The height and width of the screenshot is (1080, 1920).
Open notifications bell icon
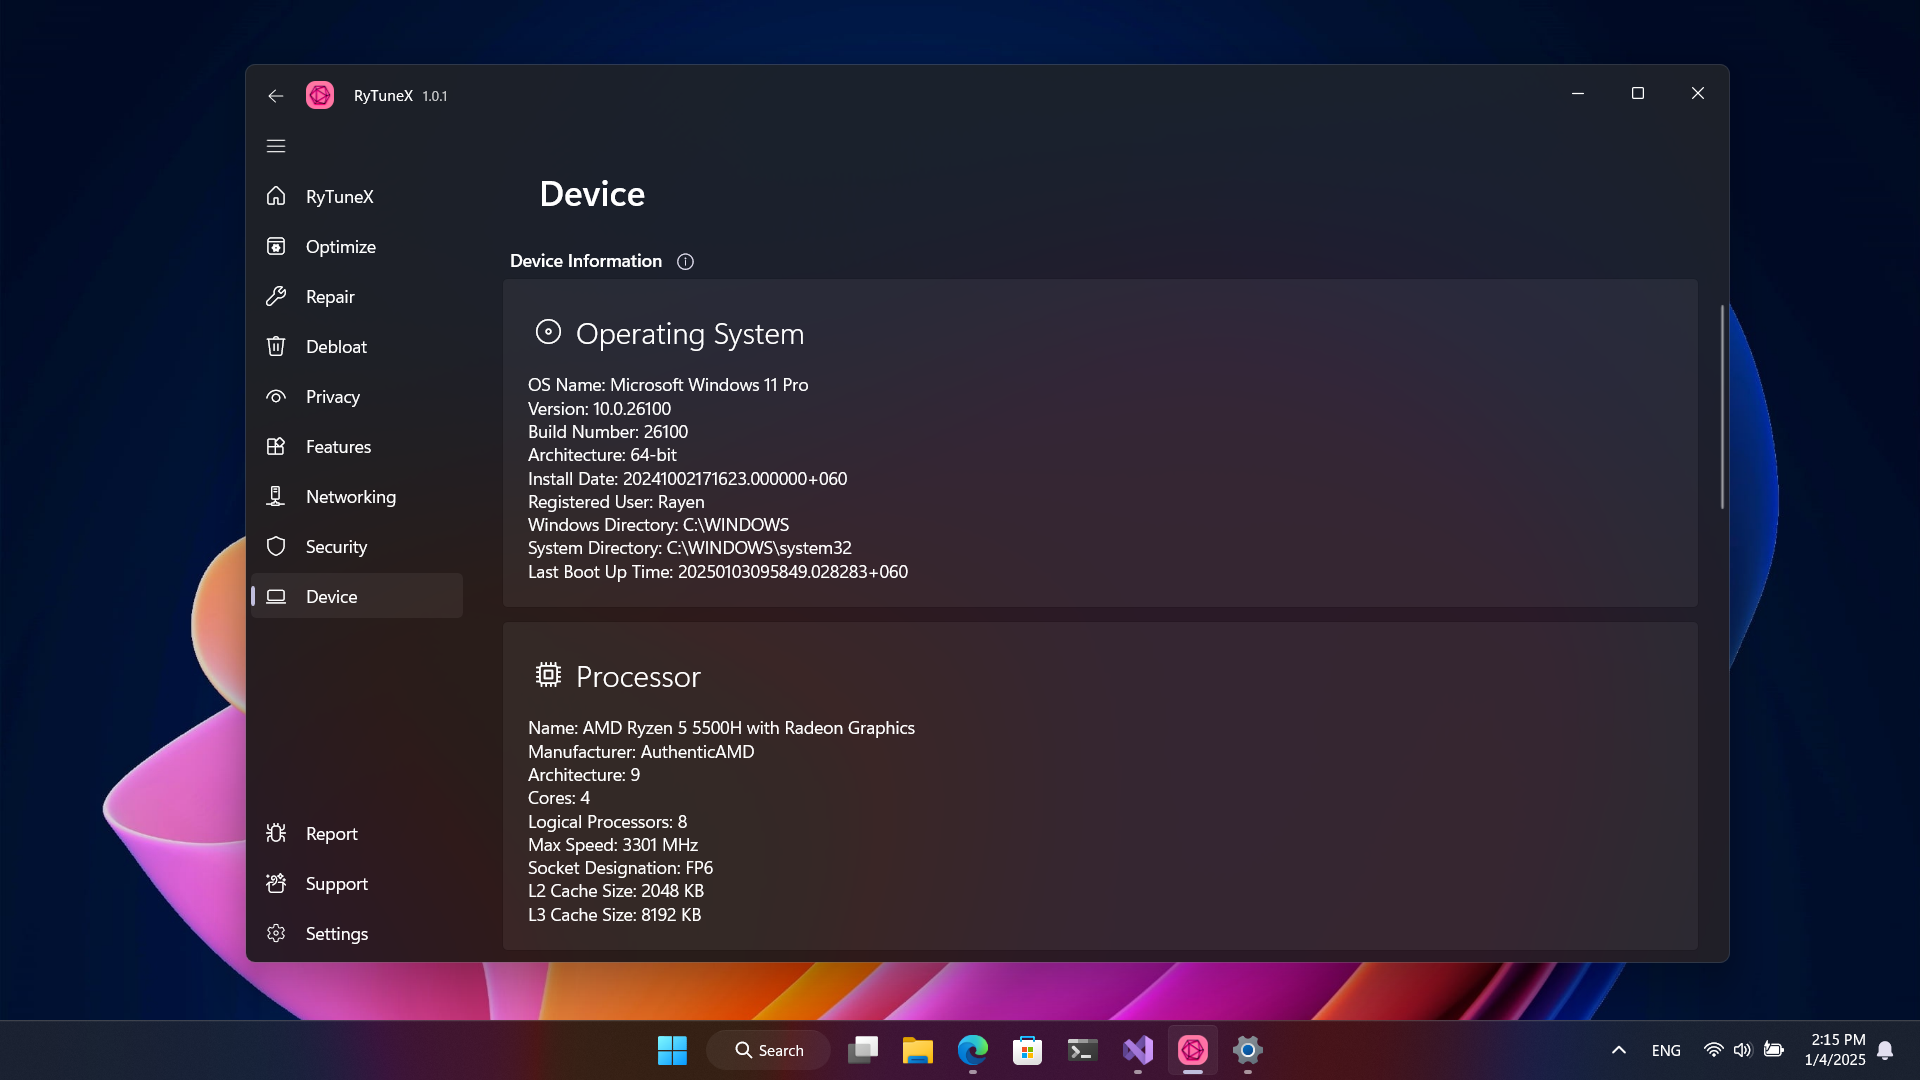(1885, 1050)
